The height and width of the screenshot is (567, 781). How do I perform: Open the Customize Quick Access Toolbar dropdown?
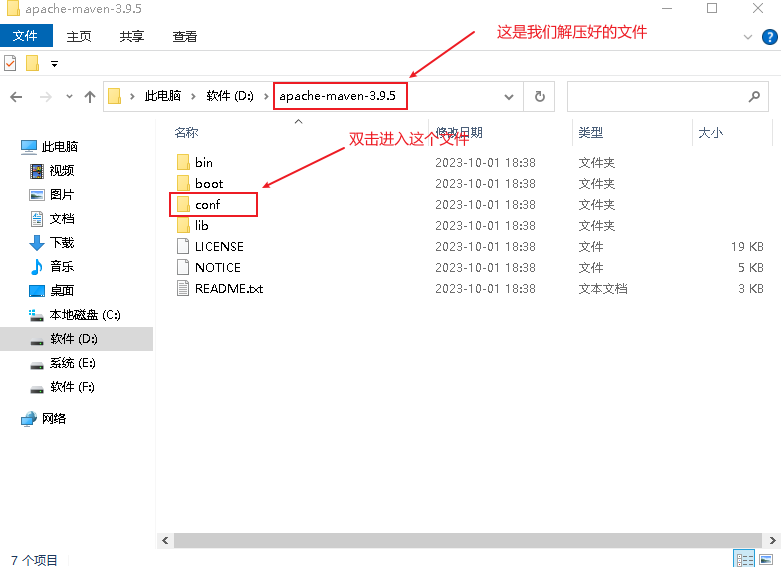pos(54,64)
